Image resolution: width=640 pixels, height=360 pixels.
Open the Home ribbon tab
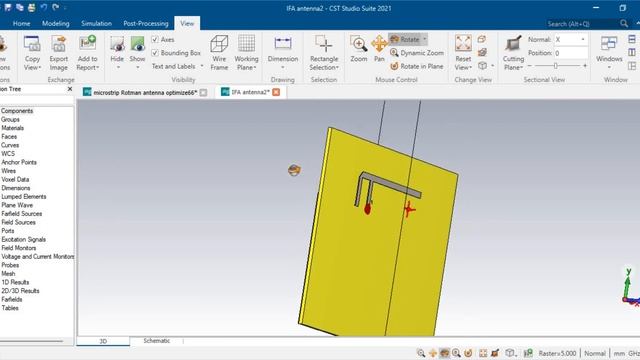pos(21,23)
